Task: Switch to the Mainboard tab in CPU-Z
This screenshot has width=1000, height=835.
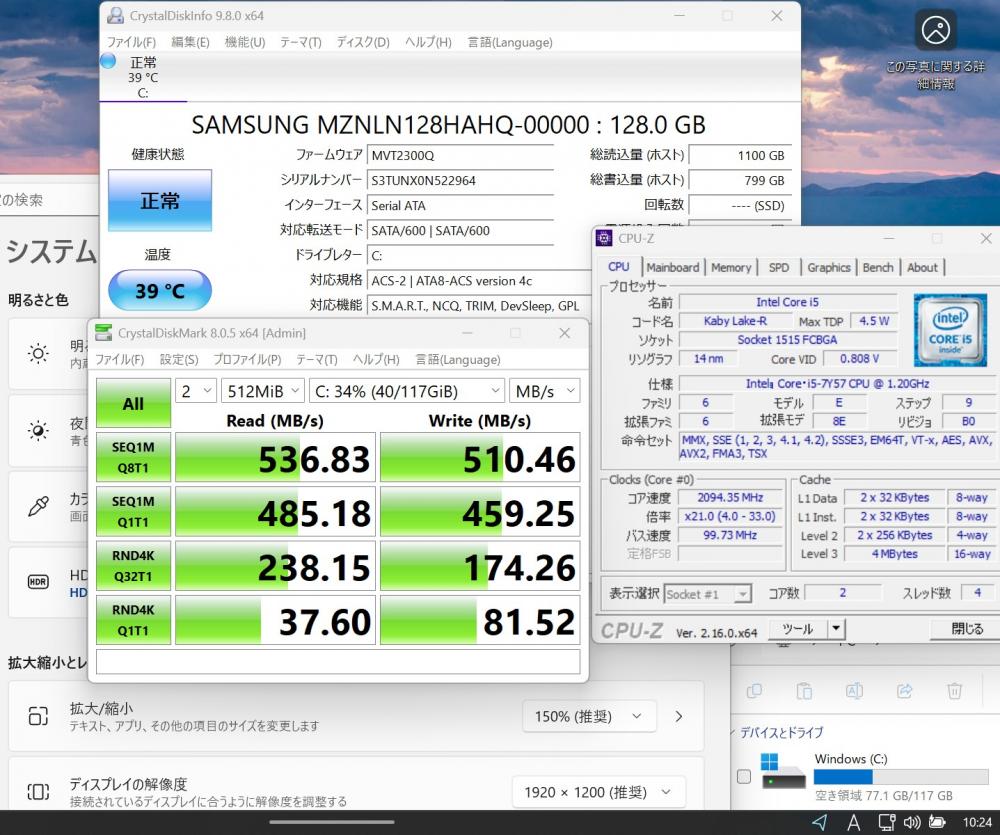Action: pos(672,267)
